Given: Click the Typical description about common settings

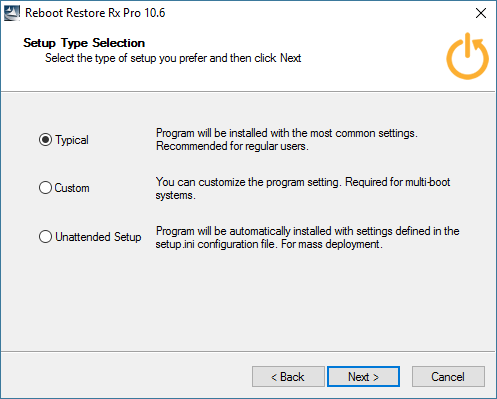Looking at the screenshot, I should (287, 139).
